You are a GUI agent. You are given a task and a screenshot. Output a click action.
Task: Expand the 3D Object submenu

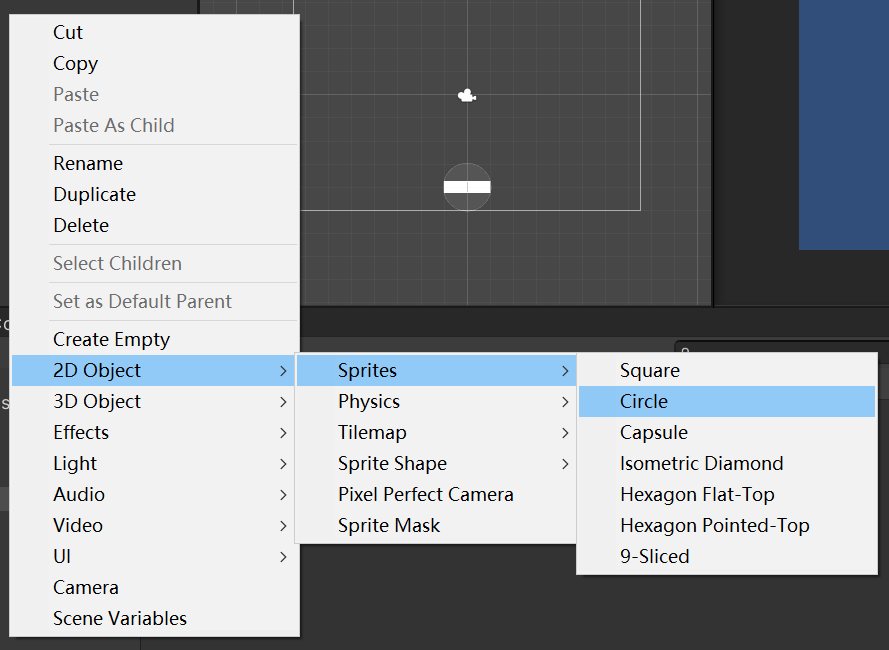(x=97, y=402)
